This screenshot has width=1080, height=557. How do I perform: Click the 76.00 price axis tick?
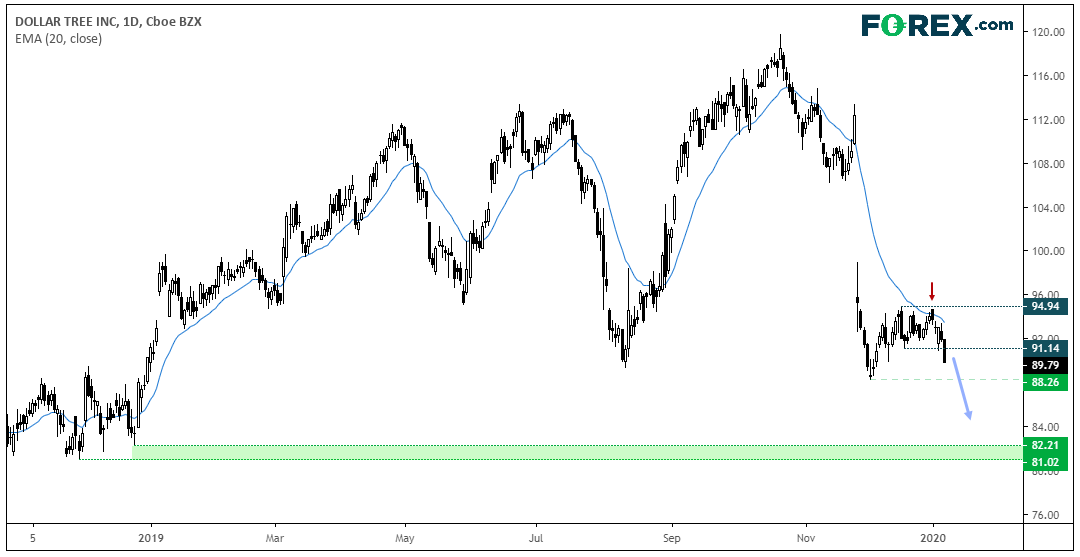1046,514
